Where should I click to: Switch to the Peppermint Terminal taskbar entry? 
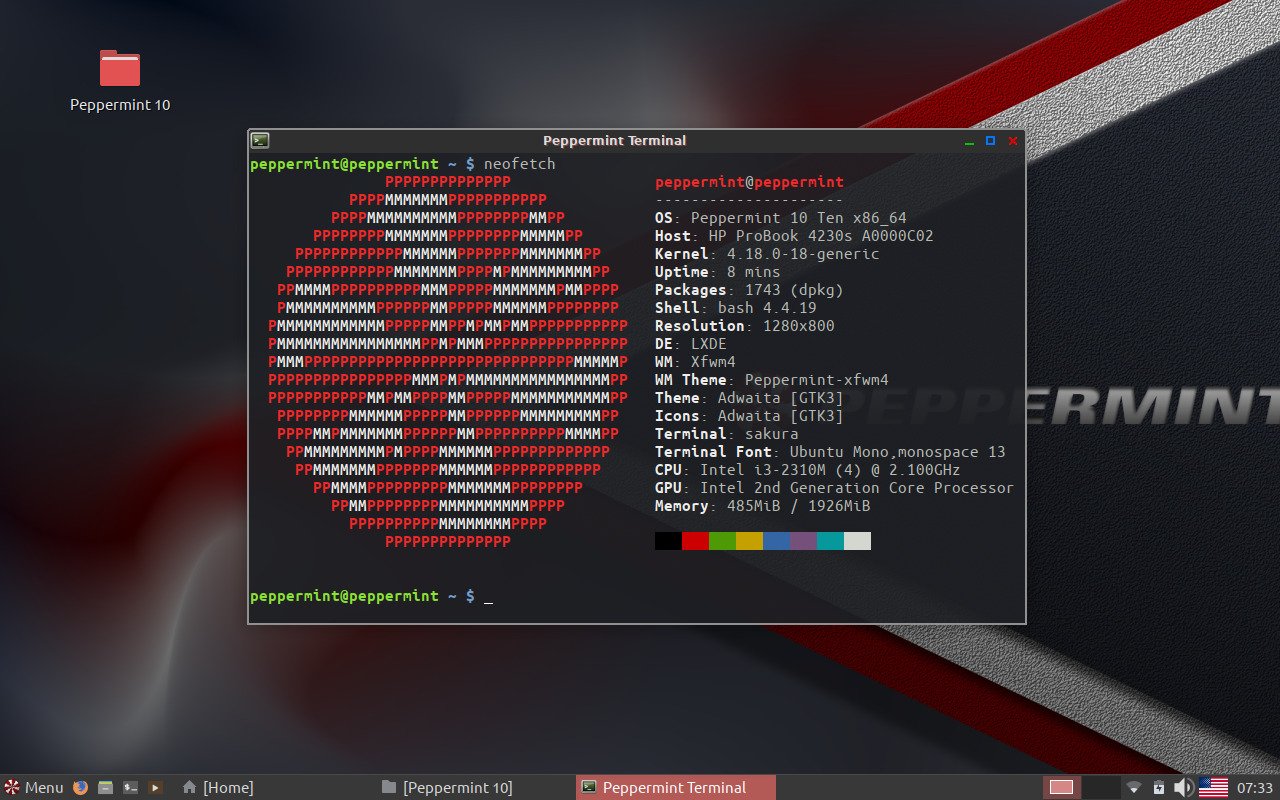point(675,787)
